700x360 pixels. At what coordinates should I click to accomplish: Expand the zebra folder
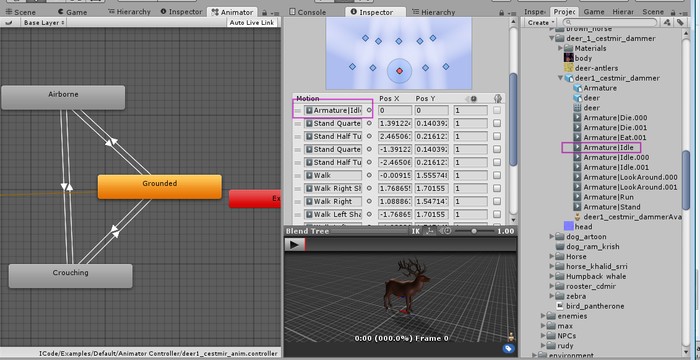[x=552, y=296]
